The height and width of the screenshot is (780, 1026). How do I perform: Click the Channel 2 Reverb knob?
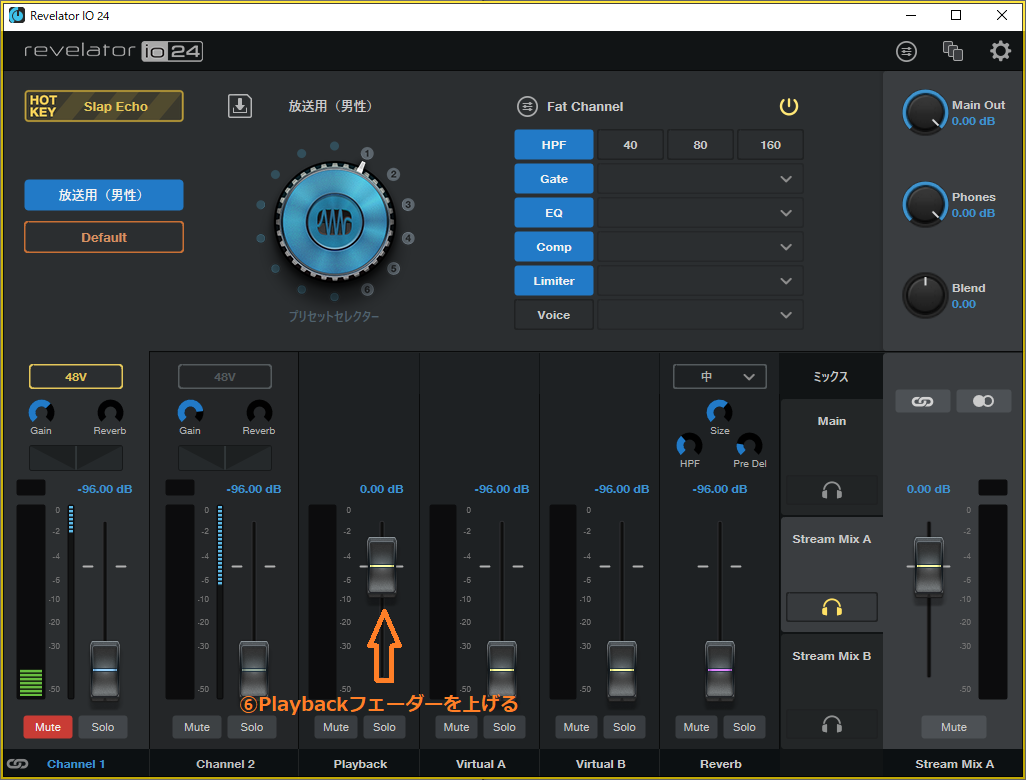point(259,412)
